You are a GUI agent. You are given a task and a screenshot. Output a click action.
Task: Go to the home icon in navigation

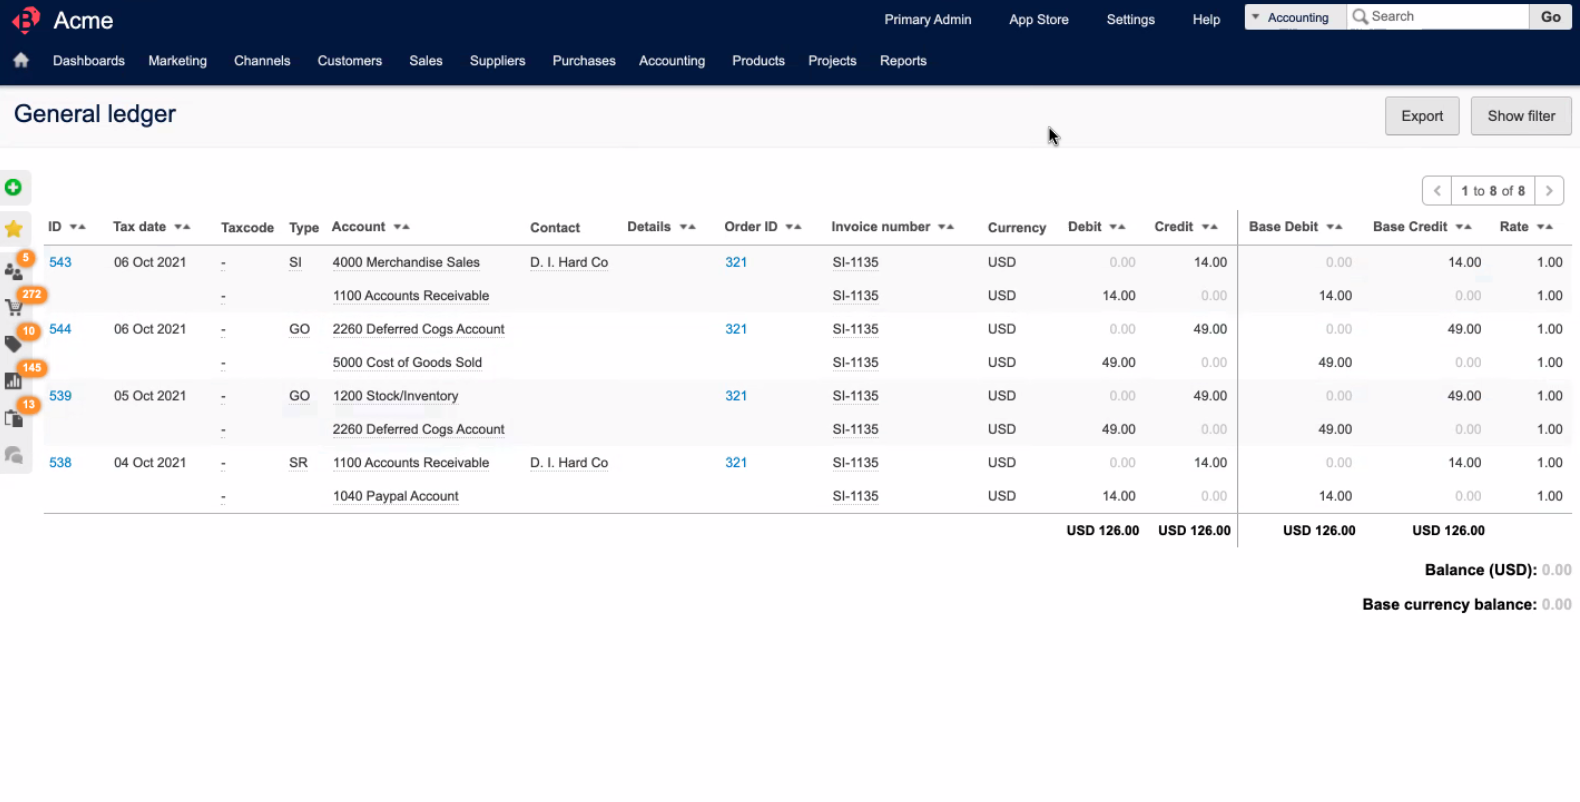point(21,61)
